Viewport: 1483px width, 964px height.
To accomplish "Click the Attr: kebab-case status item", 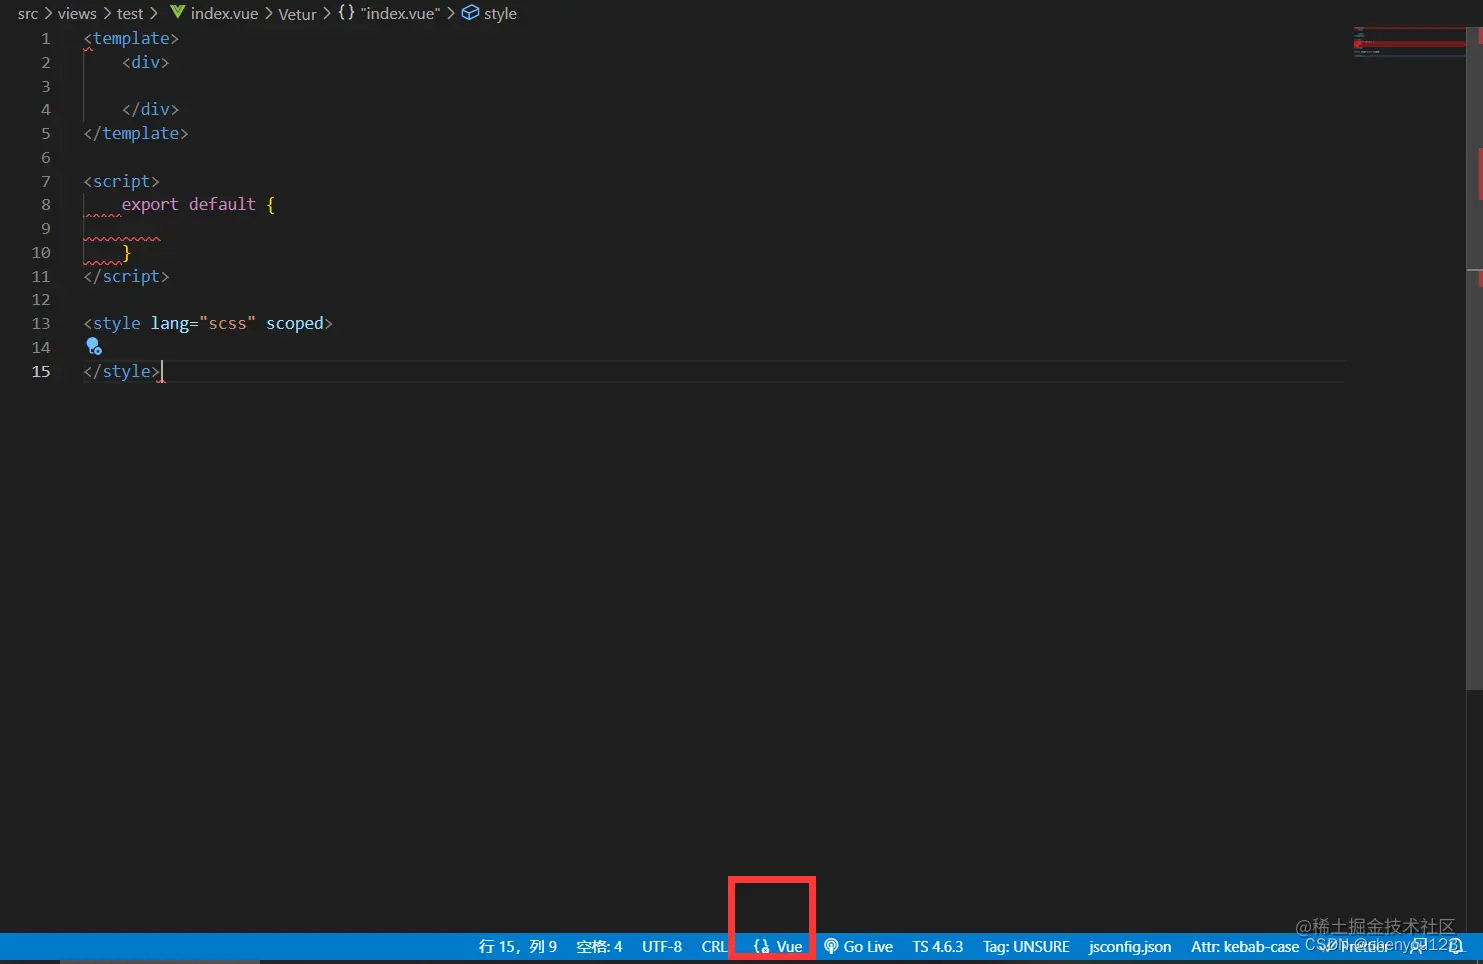I will click(1244, 946).
